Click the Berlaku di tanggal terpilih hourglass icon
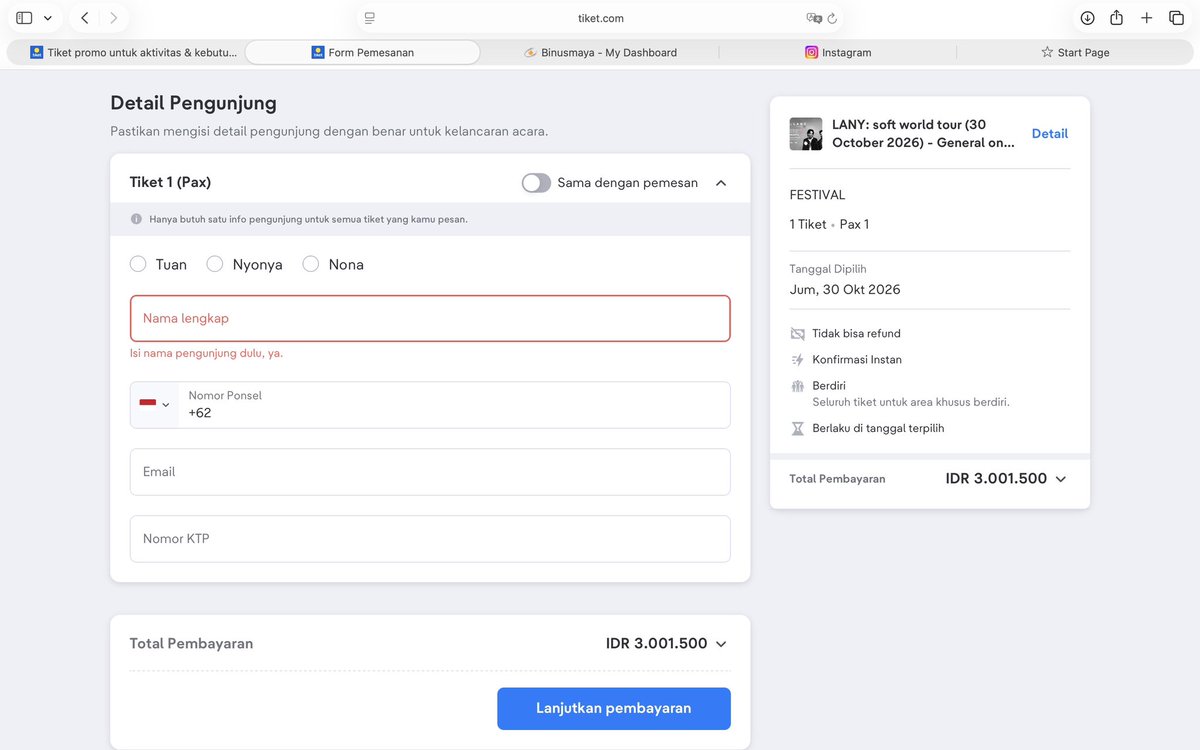This screenshot has width=1200, height=750. tap(797, 428)
